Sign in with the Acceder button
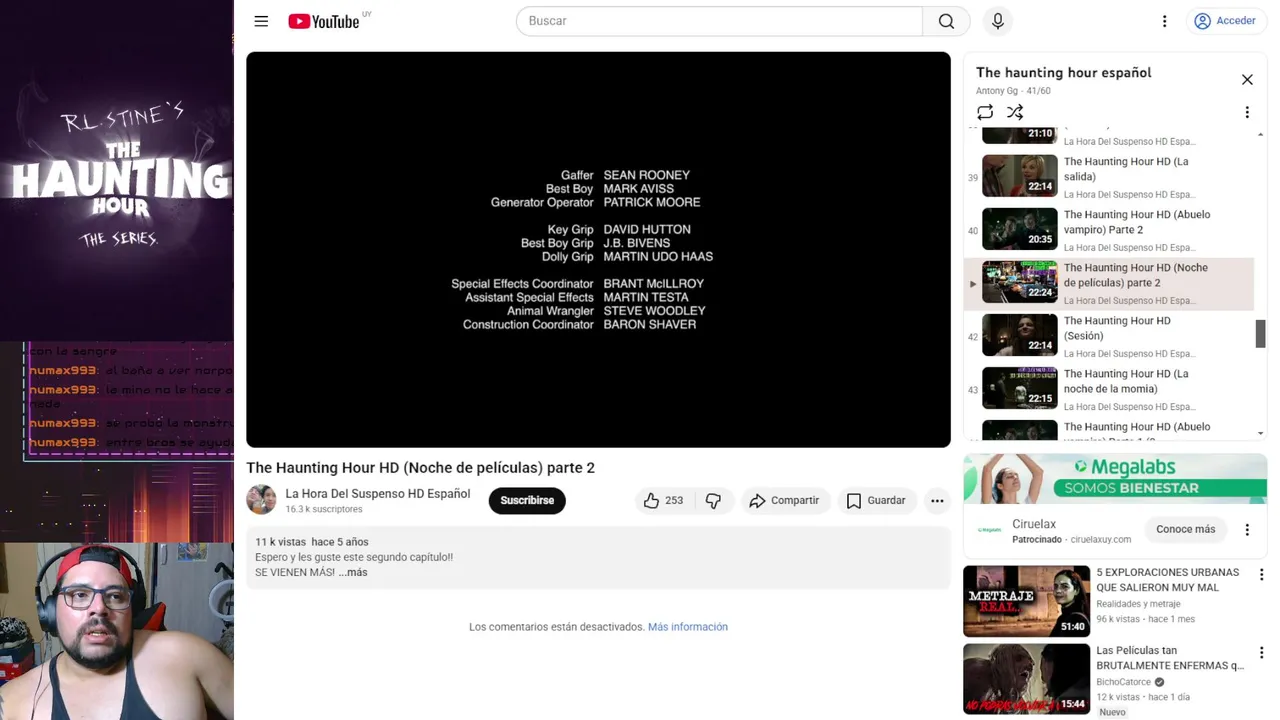 (1225, 21)
